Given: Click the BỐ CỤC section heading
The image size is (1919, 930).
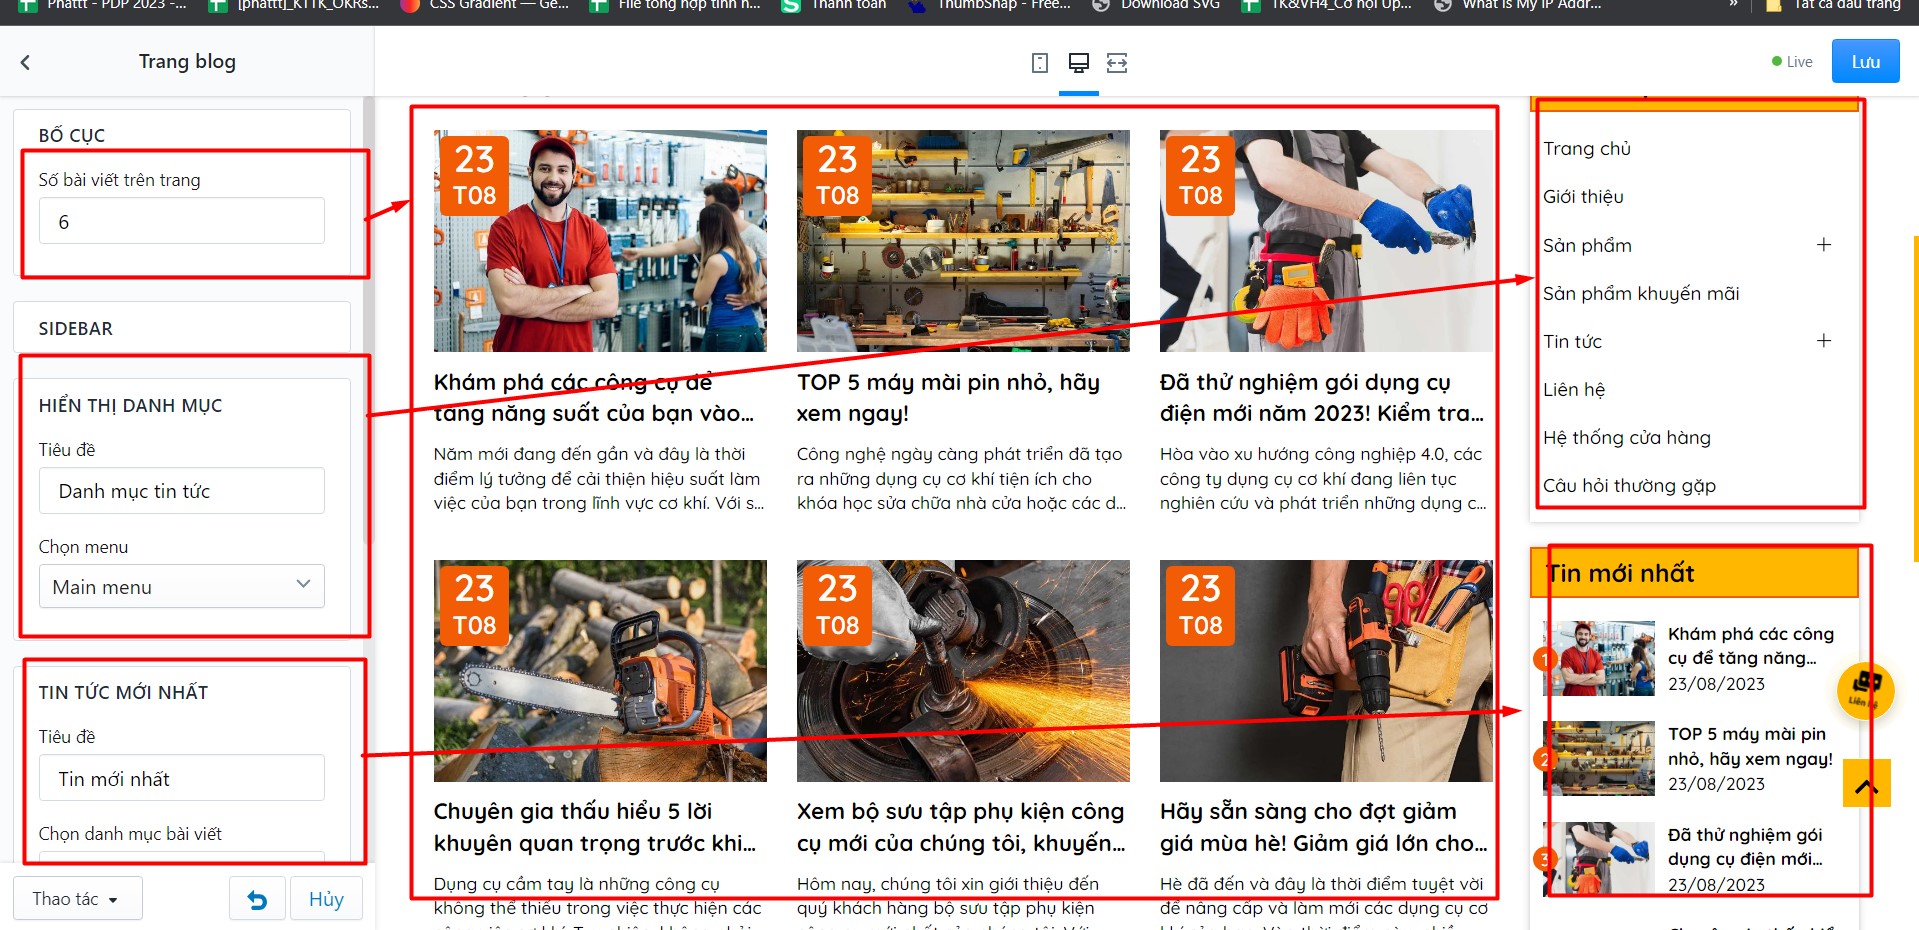Looking at the screenshot, I should click(x=72, y=135).
